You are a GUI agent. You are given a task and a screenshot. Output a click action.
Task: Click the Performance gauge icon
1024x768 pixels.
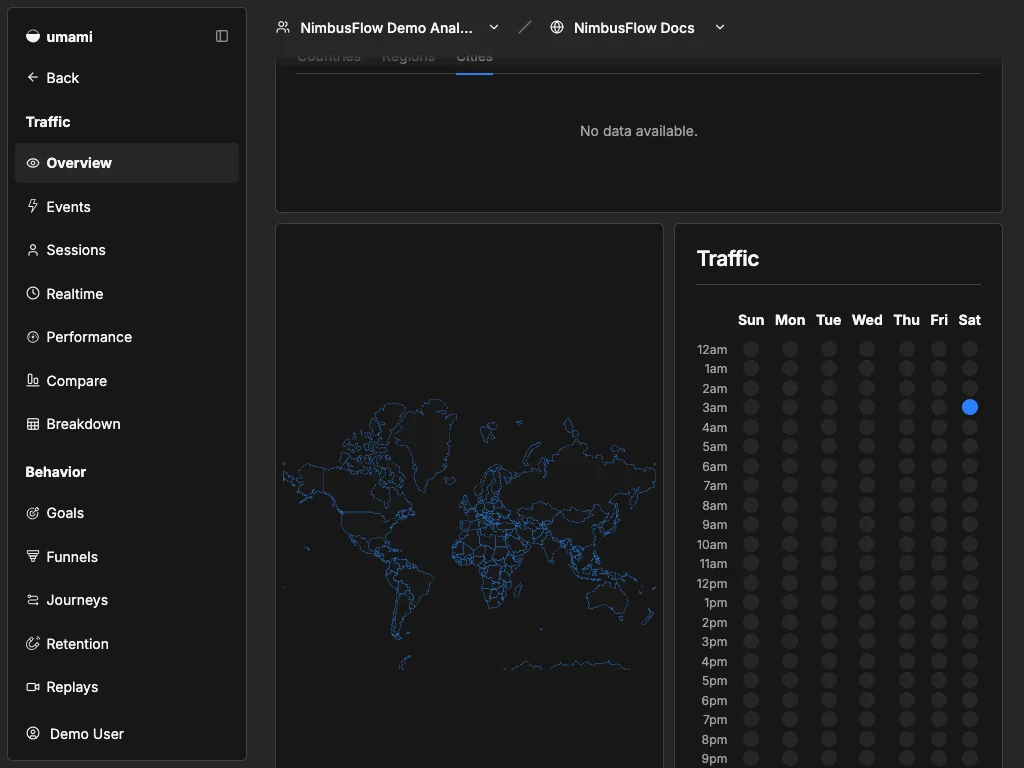point(33,337)
